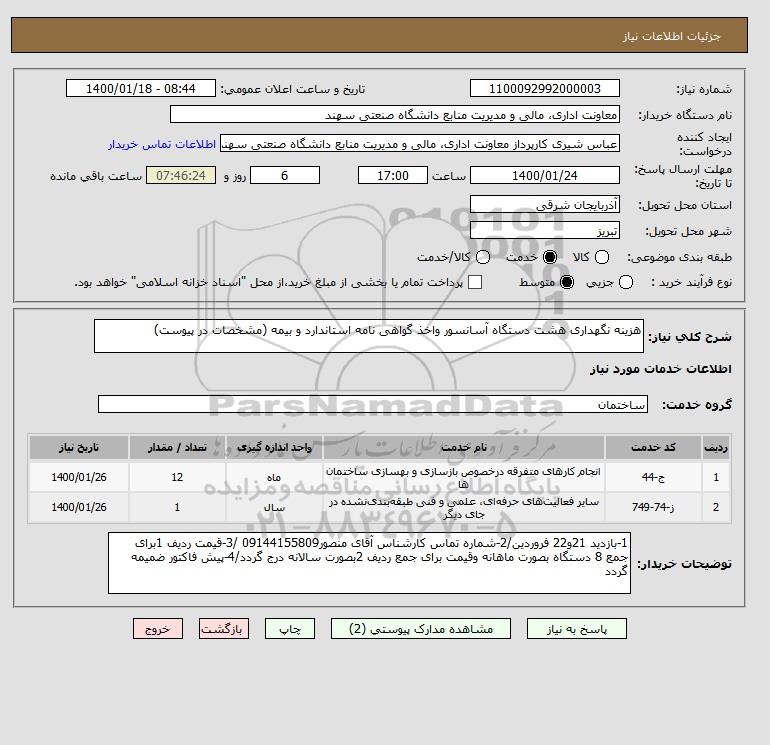Click the need number field 1100092992000003

[x=545, y=88]
